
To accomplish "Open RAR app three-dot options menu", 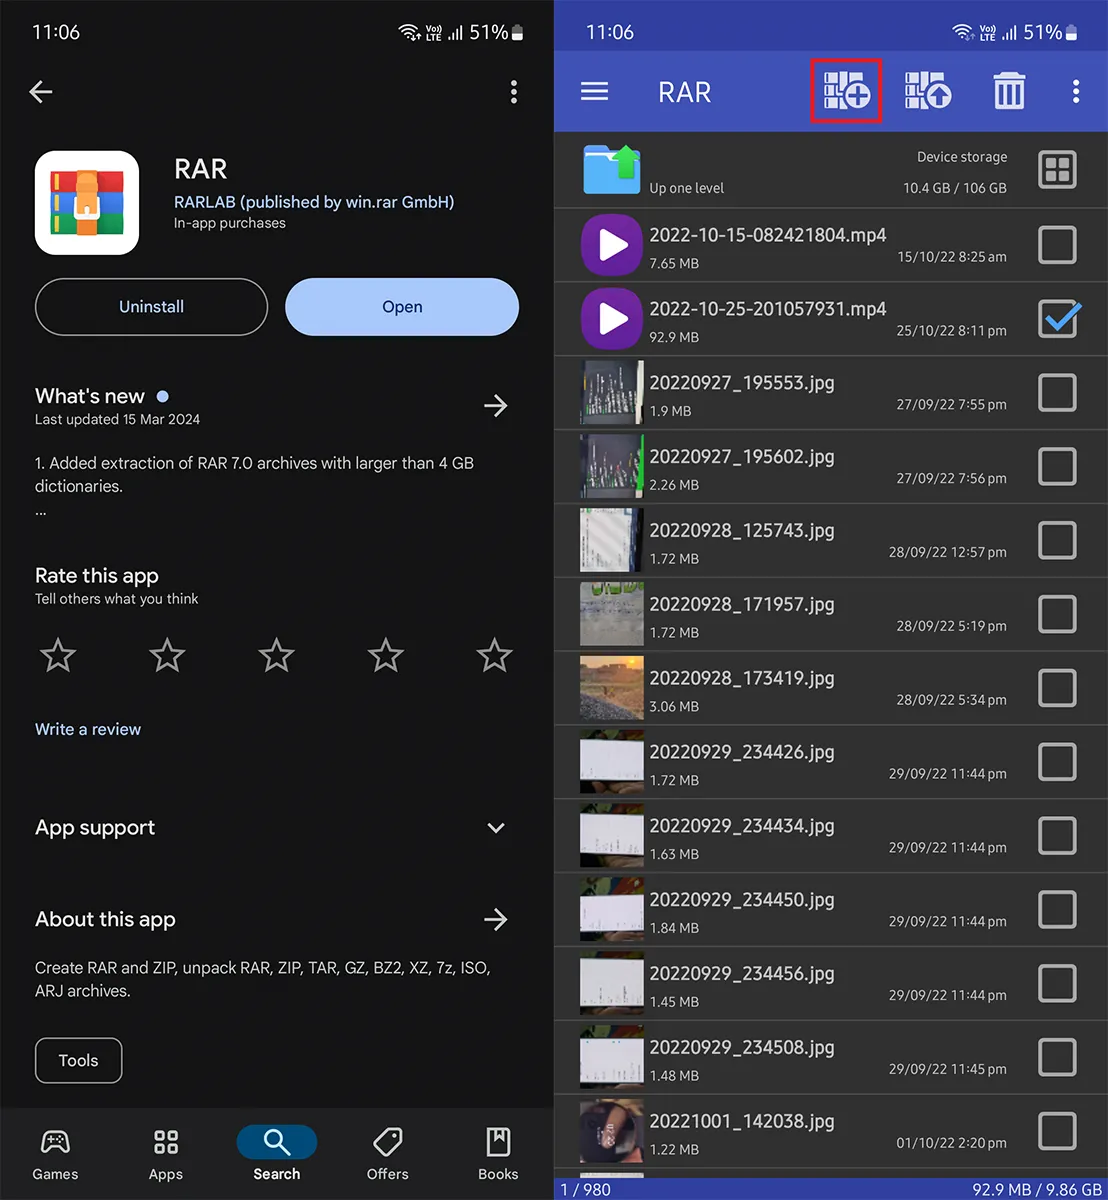I will click(1076, 92).
